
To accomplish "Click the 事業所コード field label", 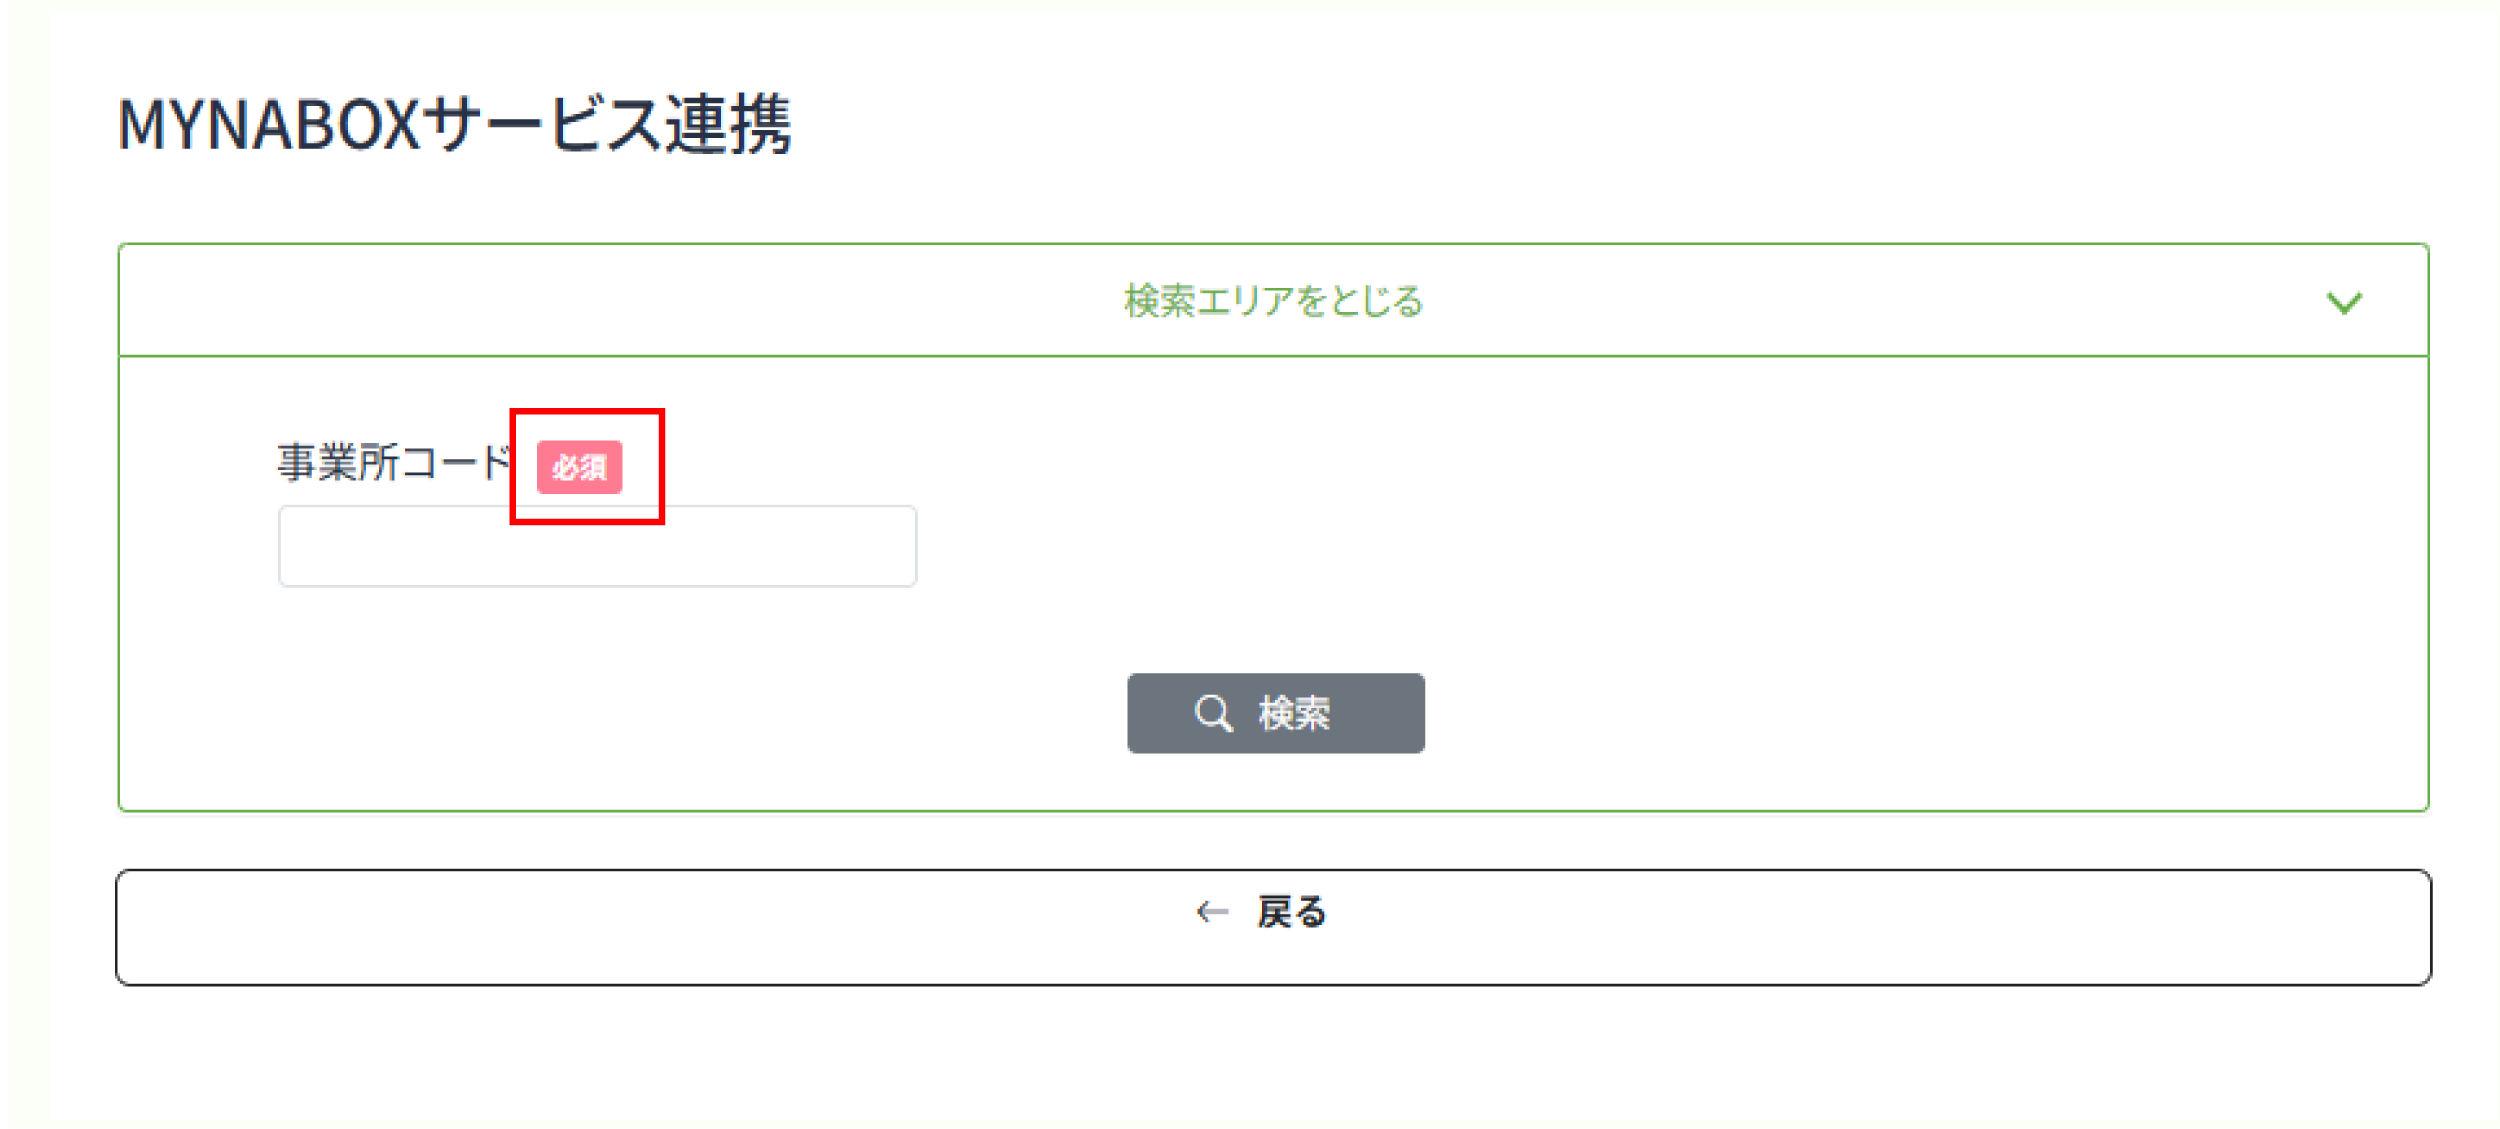I will point(394,463).
